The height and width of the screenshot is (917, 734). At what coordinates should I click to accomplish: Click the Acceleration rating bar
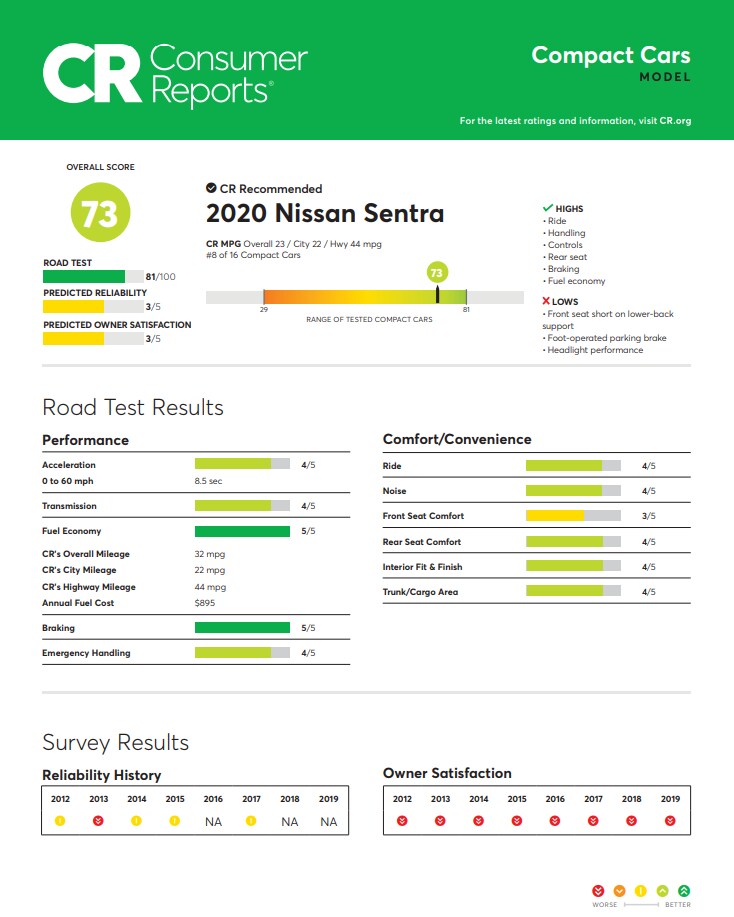click(x=242, y=464)
